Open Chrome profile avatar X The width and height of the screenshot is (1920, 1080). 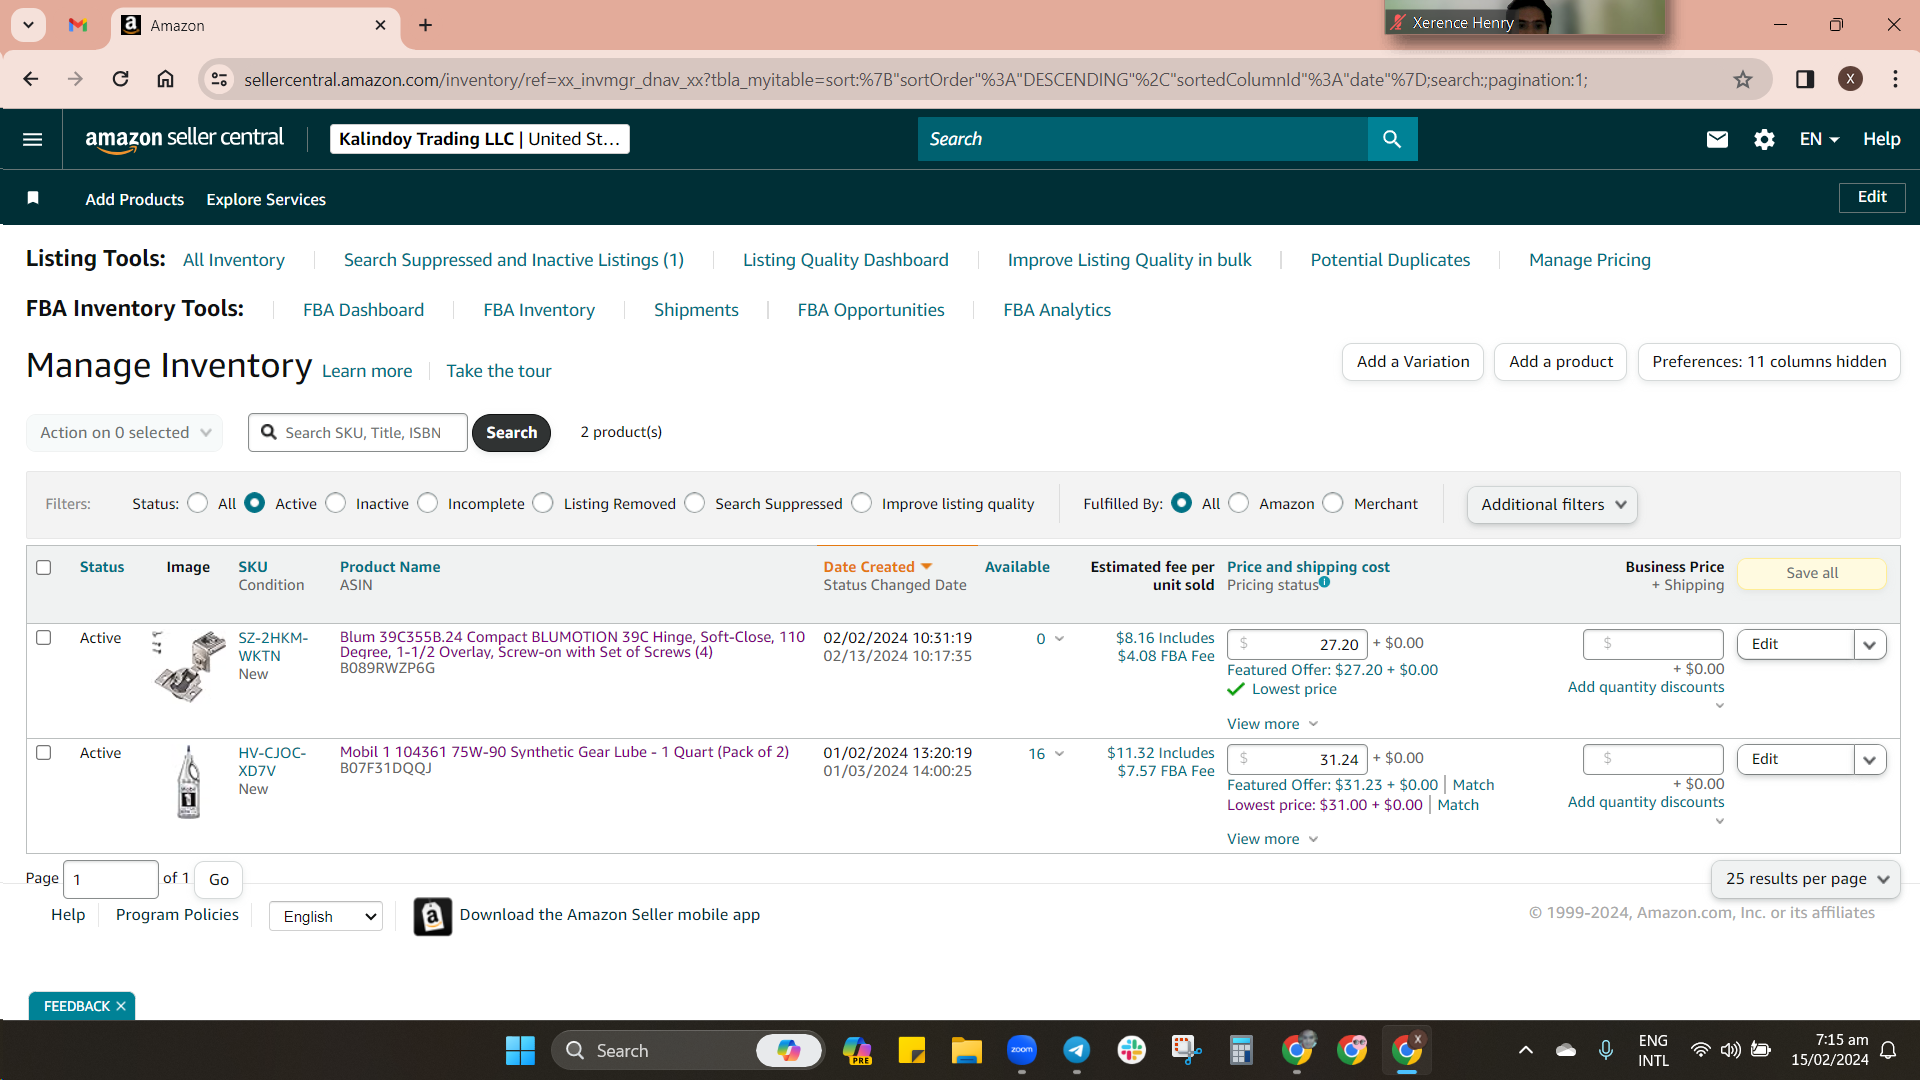(x=1850, y=79)
